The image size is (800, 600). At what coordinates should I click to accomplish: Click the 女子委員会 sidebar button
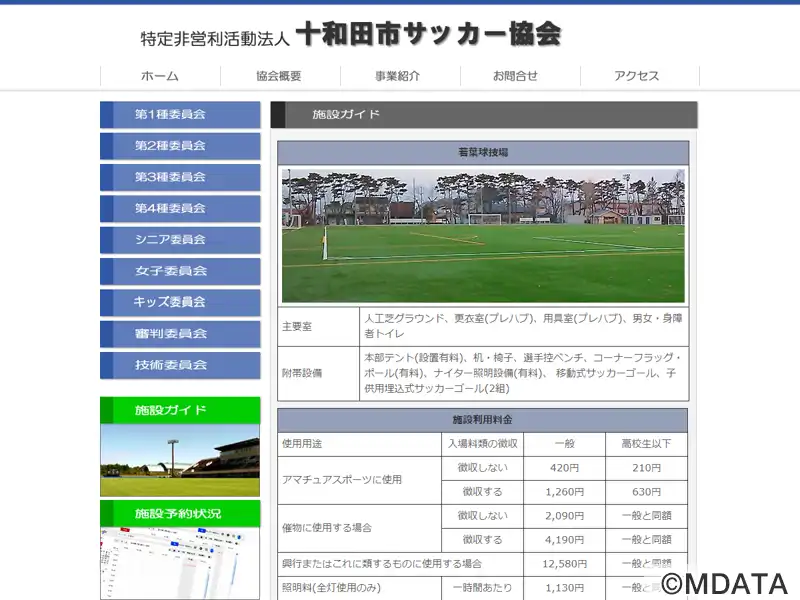(x=180, y=271)
